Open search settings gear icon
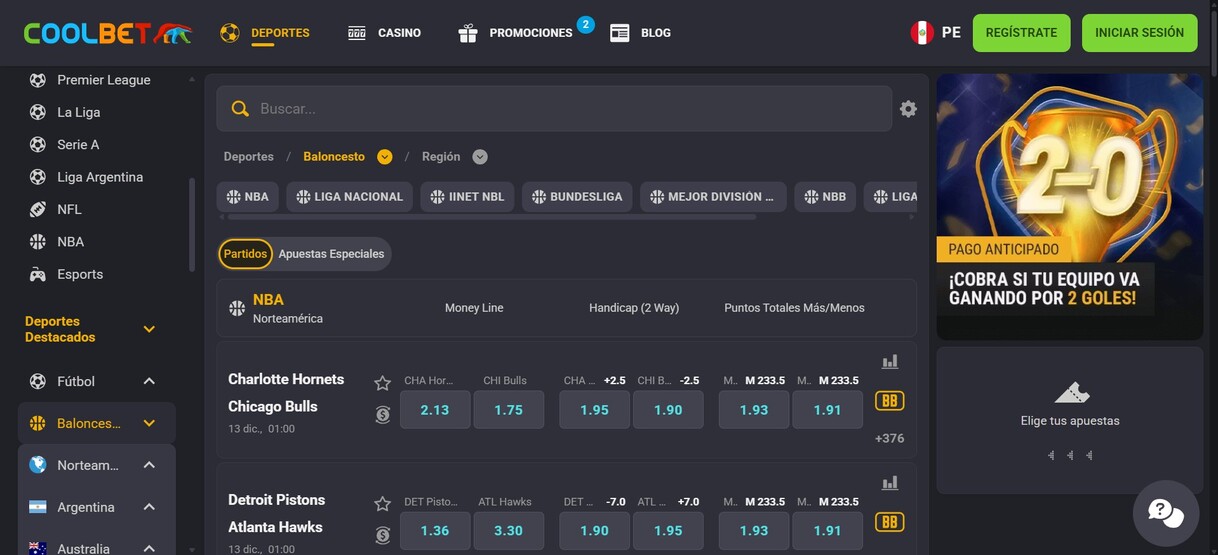 click(x=908, y=109)
